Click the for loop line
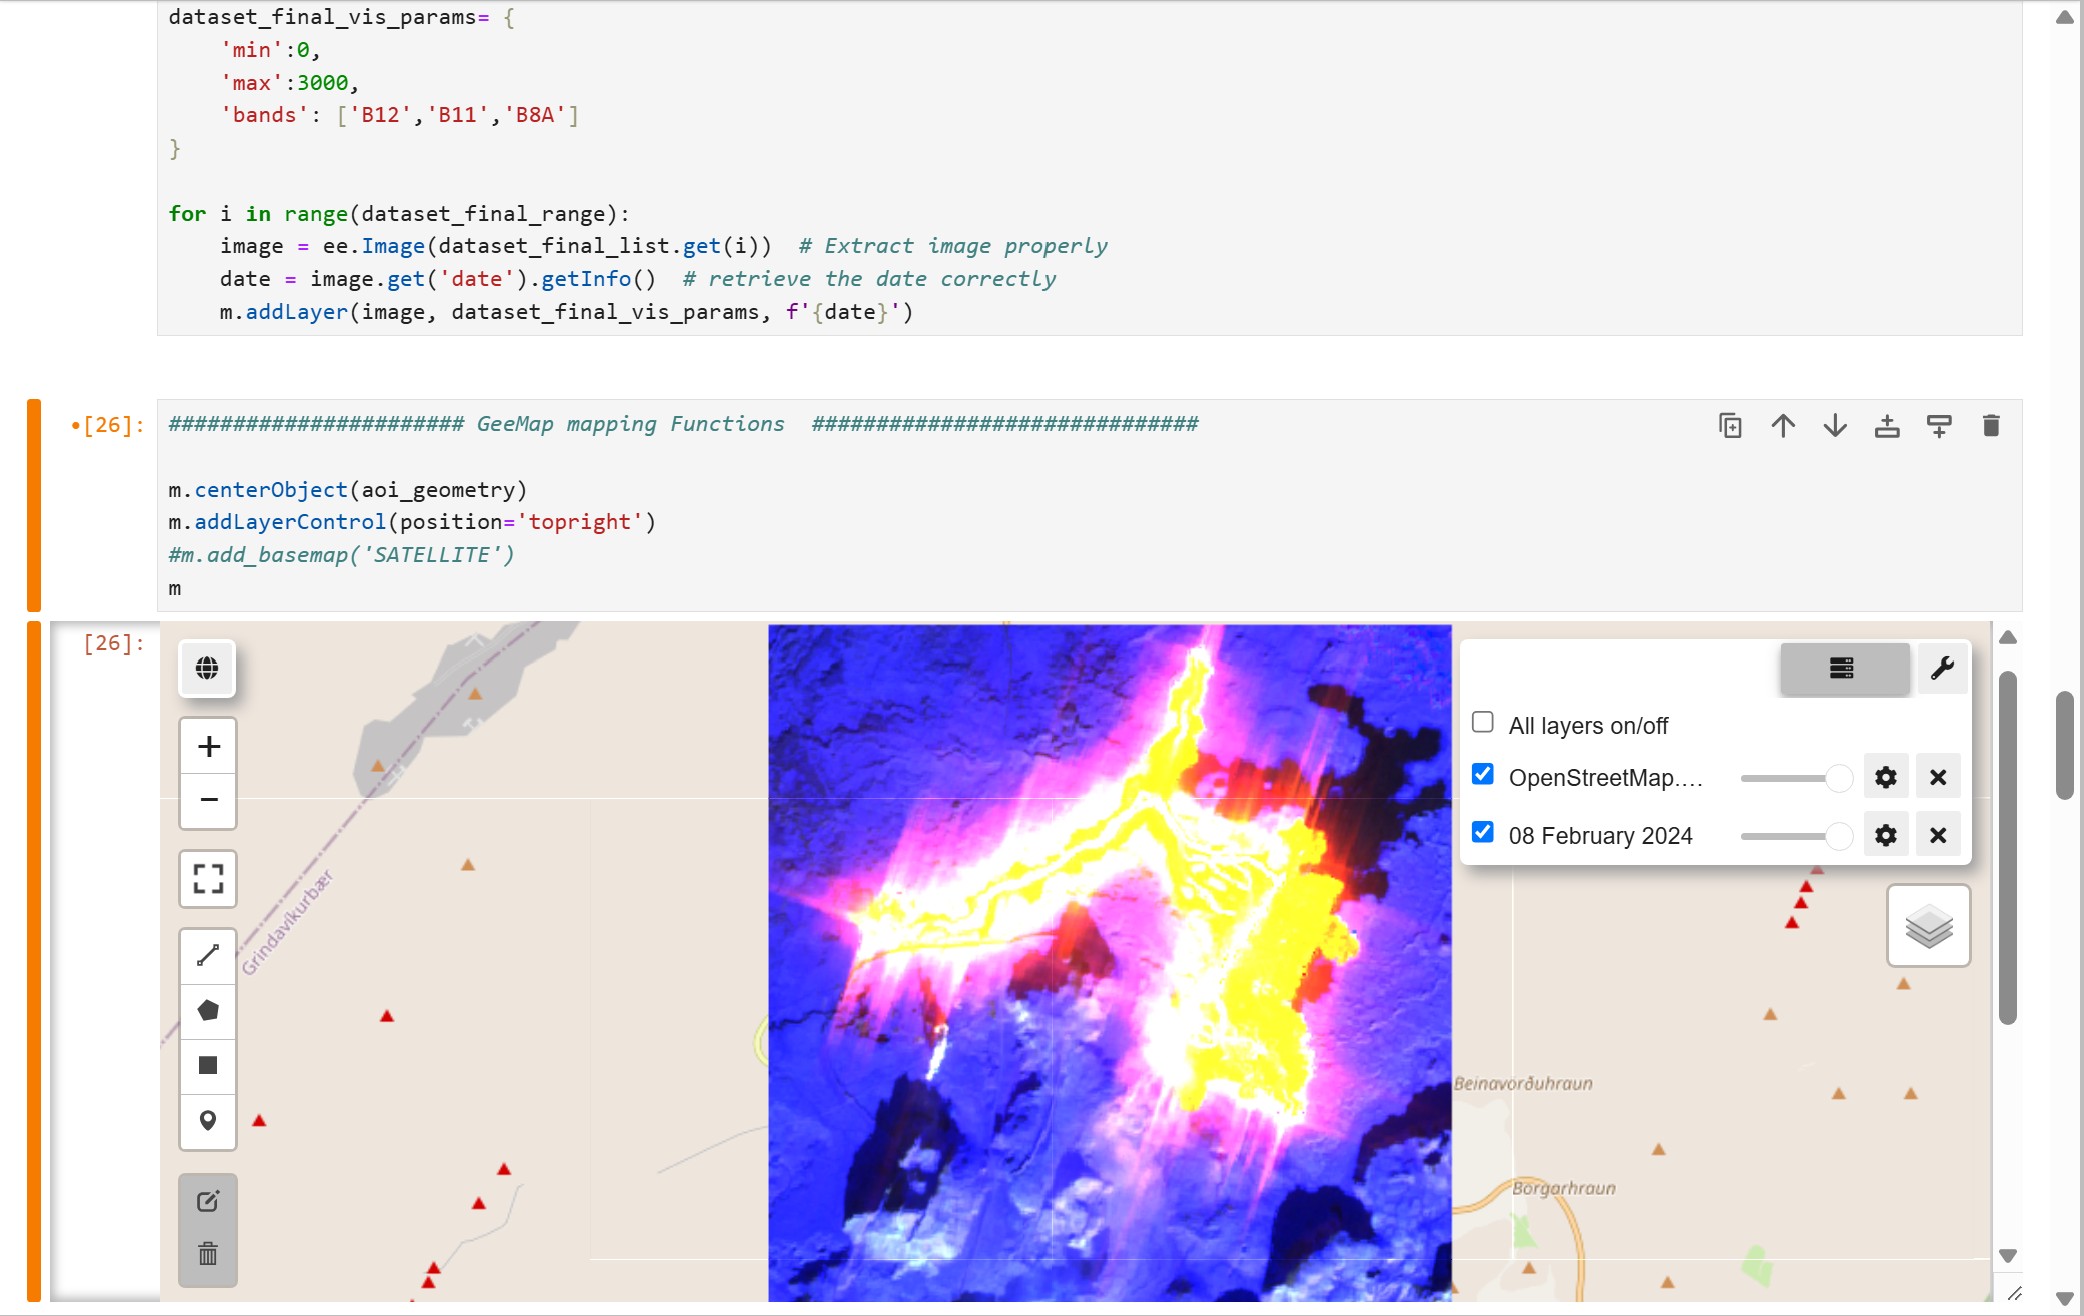This screenshot has height=1316, width=2084. 399,214
